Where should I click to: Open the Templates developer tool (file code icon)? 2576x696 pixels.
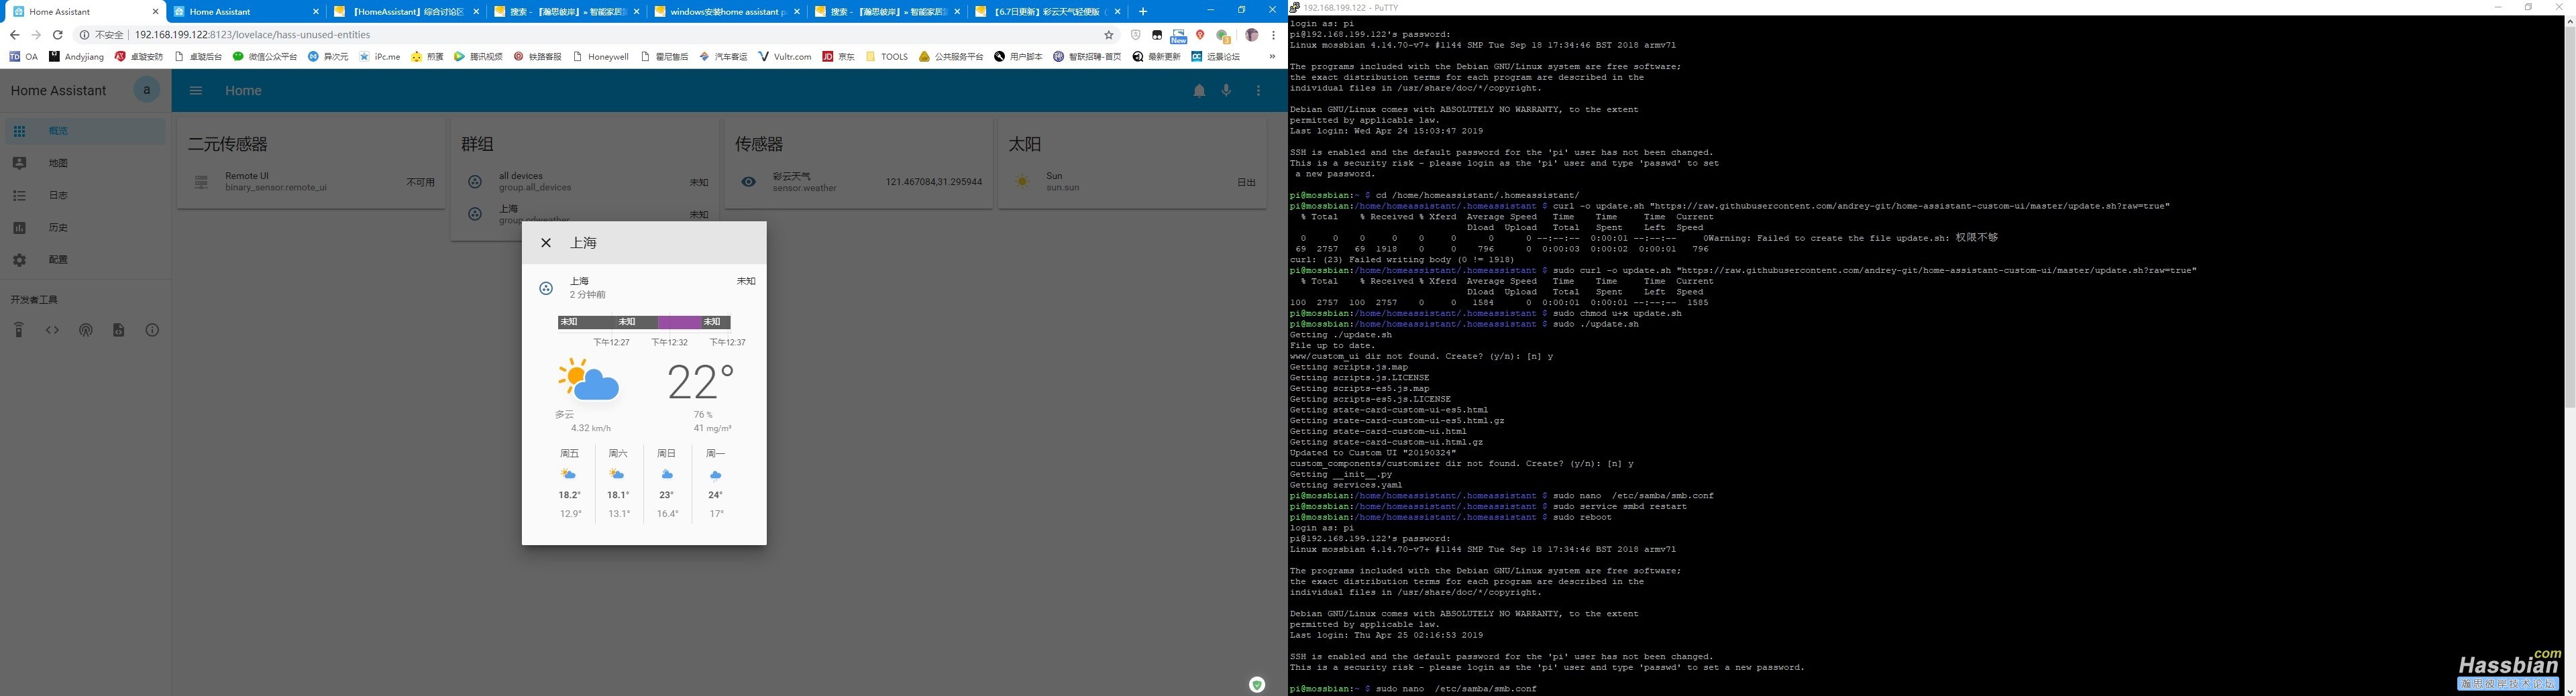[x=119, y=330]
